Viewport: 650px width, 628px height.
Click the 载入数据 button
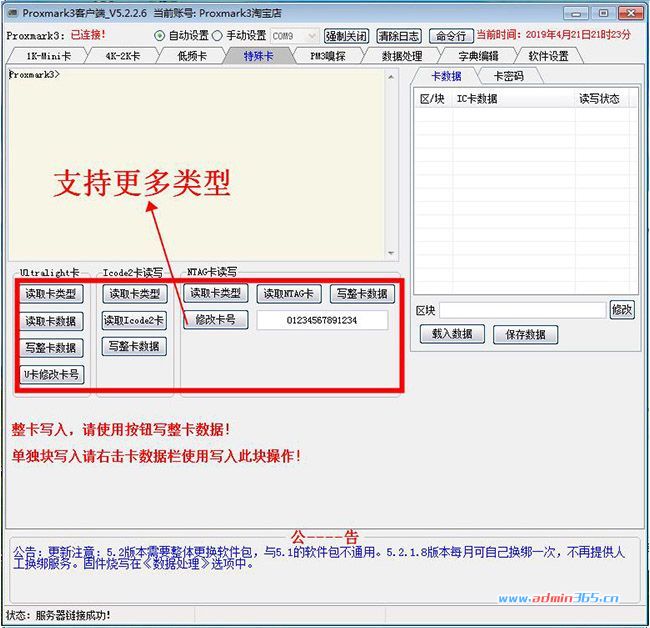pos(452,334)
